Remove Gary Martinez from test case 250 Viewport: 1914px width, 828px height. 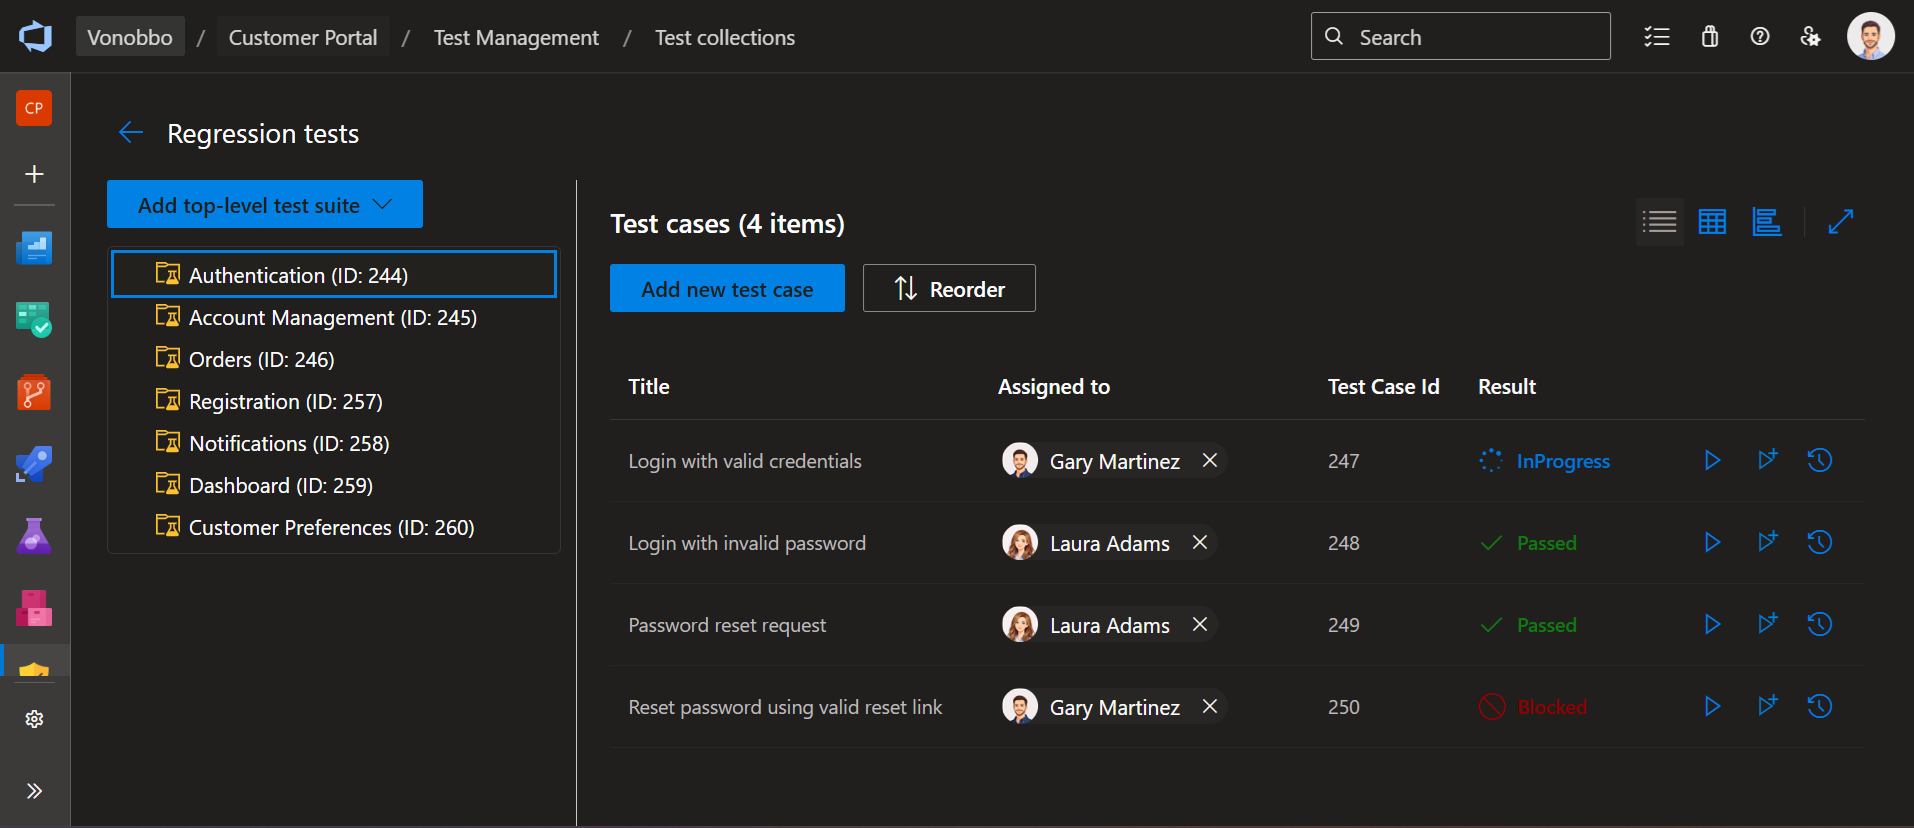[x=1209, y=706]
